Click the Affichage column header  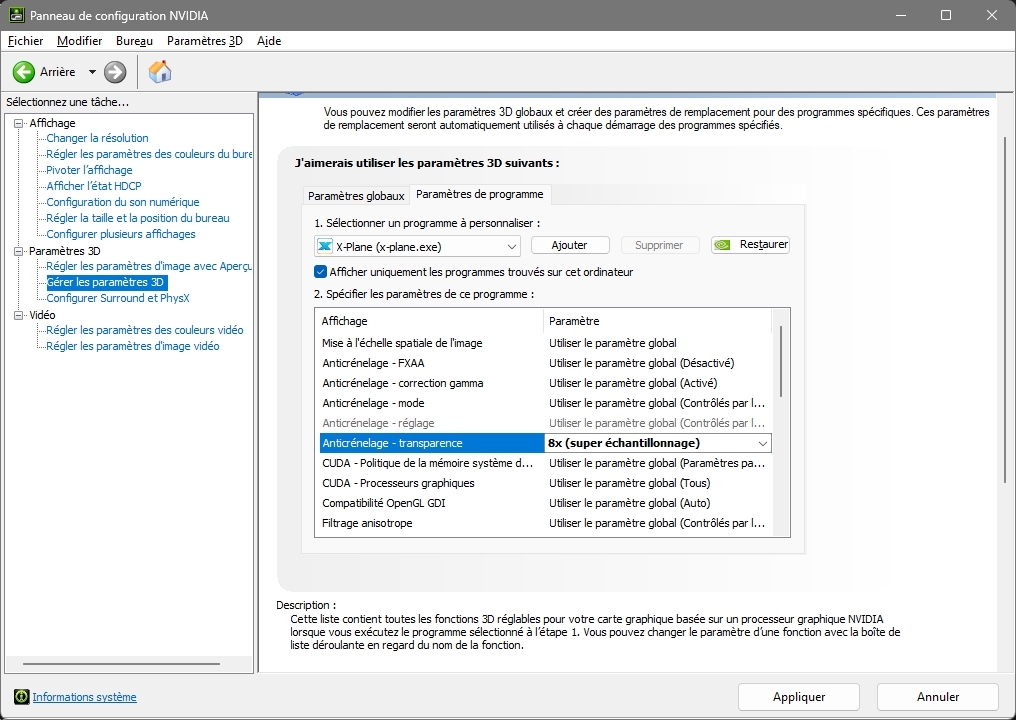[429, 321]
